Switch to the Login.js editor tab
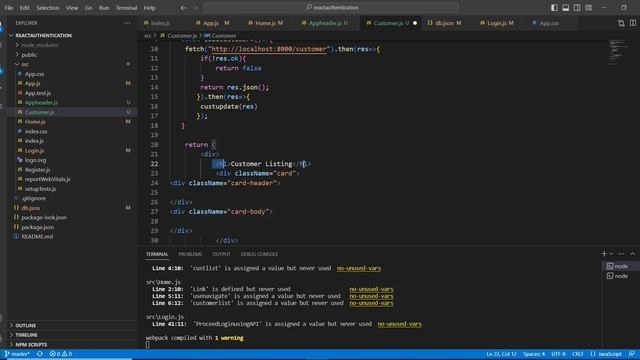The width and height of the screenshot is (640, 360). click(497, 23)
